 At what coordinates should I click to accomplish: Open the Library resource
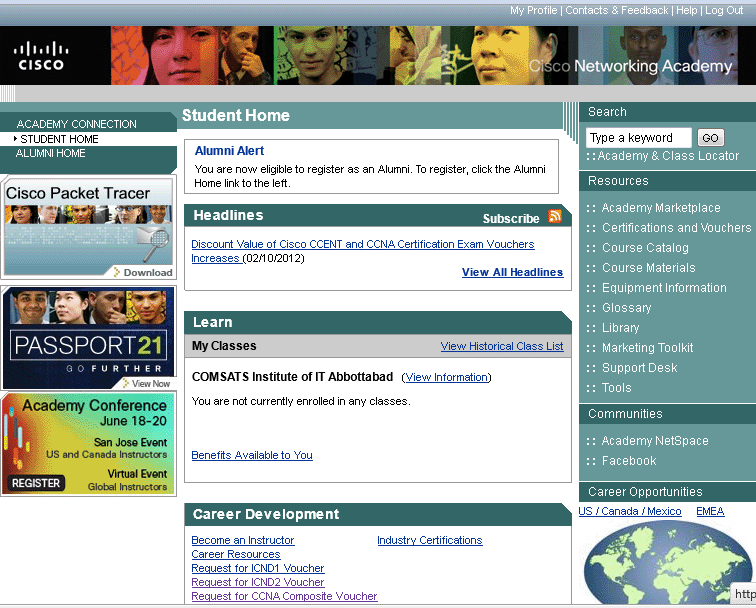(620, 328)
